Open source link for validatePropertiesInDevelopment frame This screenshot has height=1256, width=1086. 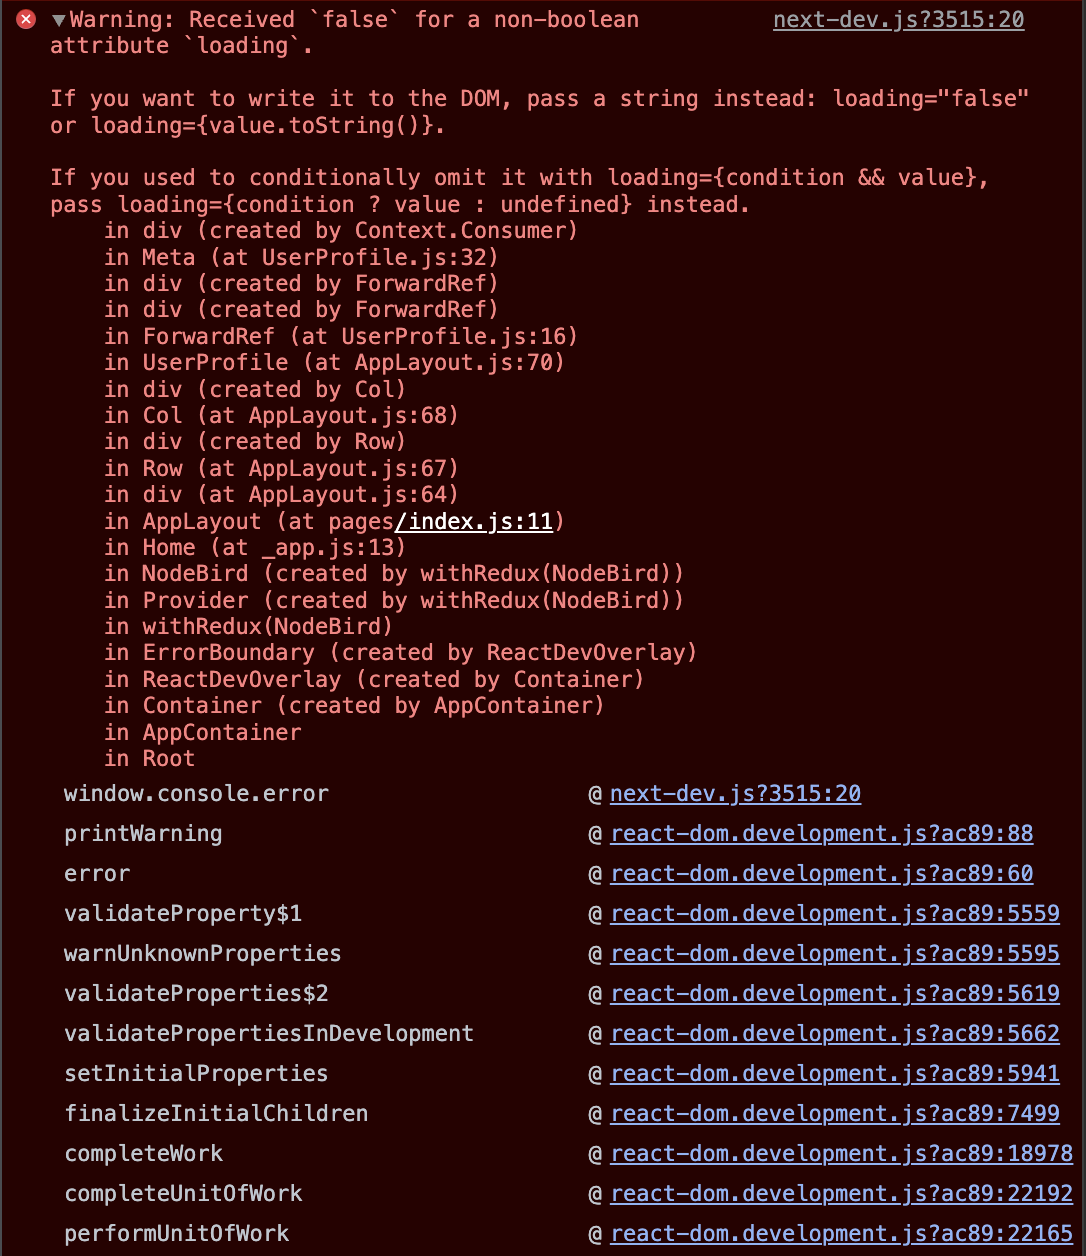pos(834,1034)
